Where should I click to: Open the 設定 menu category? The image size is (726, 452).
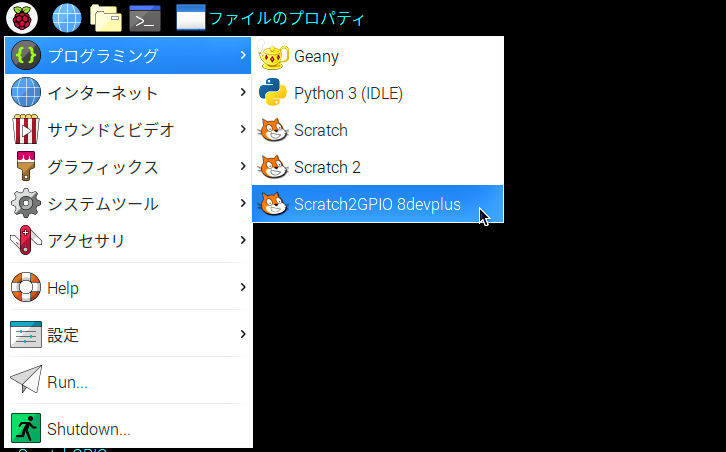tap(128, 334)
